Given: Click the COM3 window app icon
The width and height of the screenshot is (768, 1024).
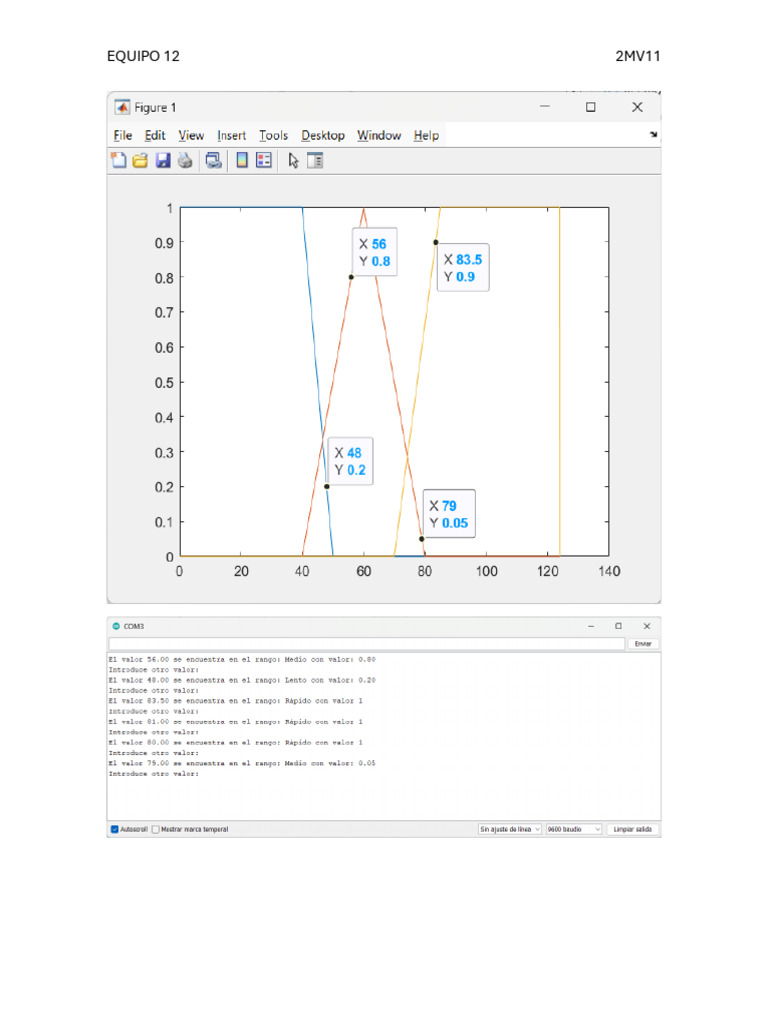Looking at the screenshot, I should [116, 626].
